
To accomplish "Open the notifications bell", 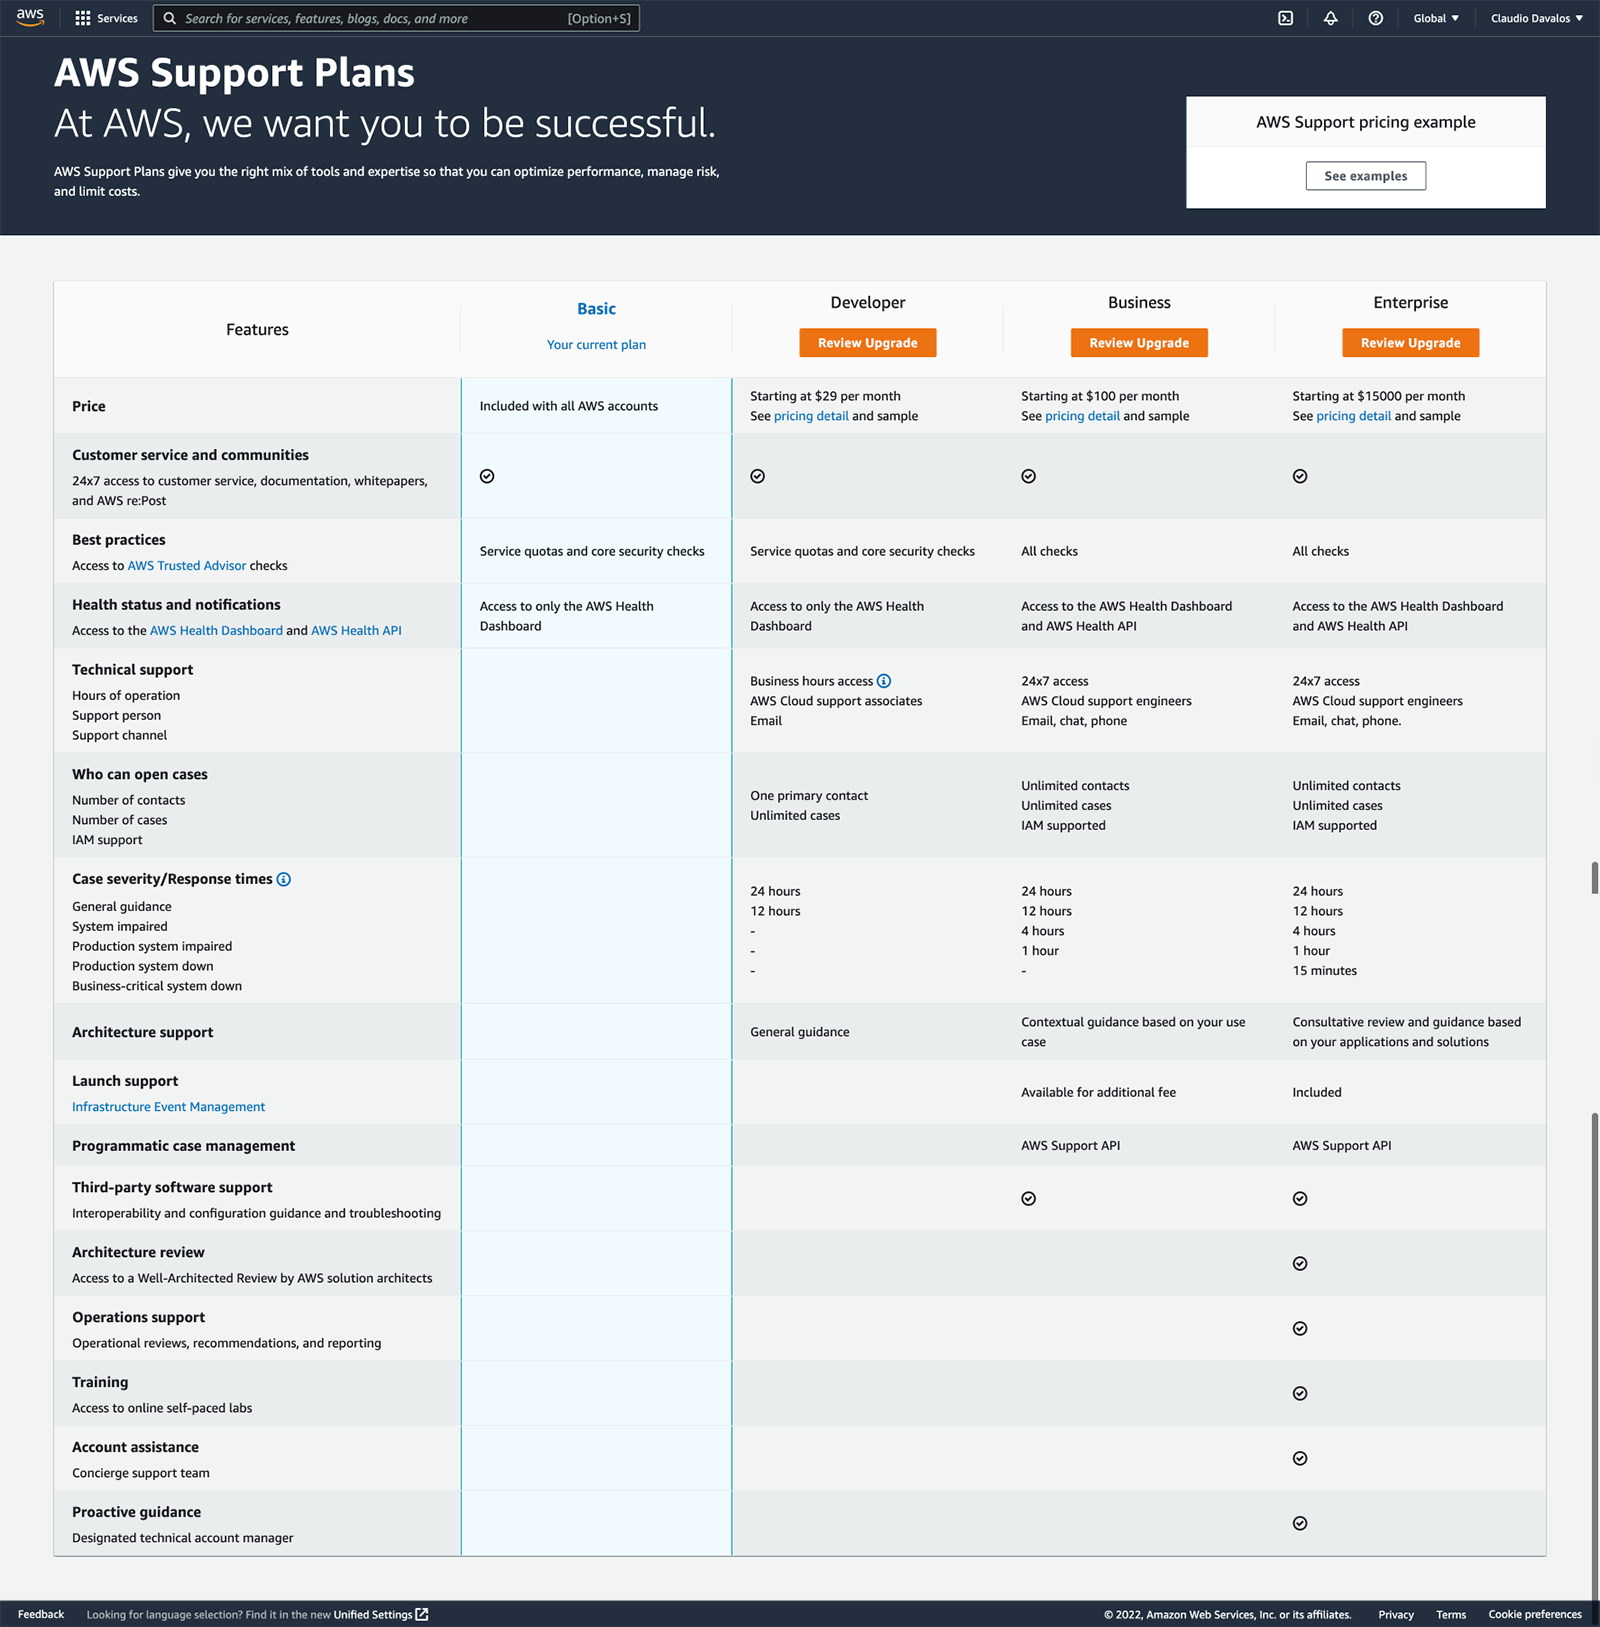I will tap(1331, 18).
